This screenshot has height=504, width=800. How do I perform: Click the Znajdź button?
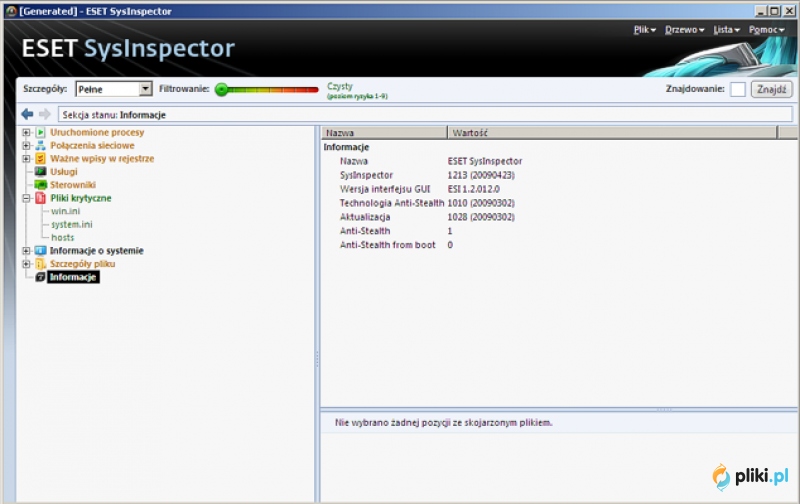pyautogui.click(x=771, y=89)
